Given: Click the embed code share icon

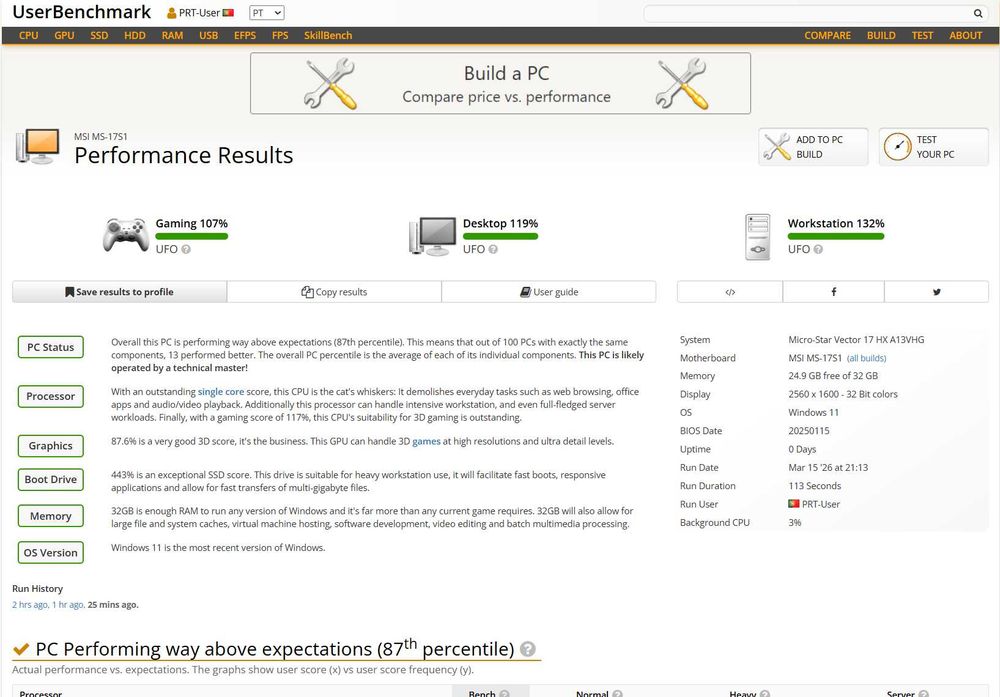Looking at the screenshot, I should (730, 292).
